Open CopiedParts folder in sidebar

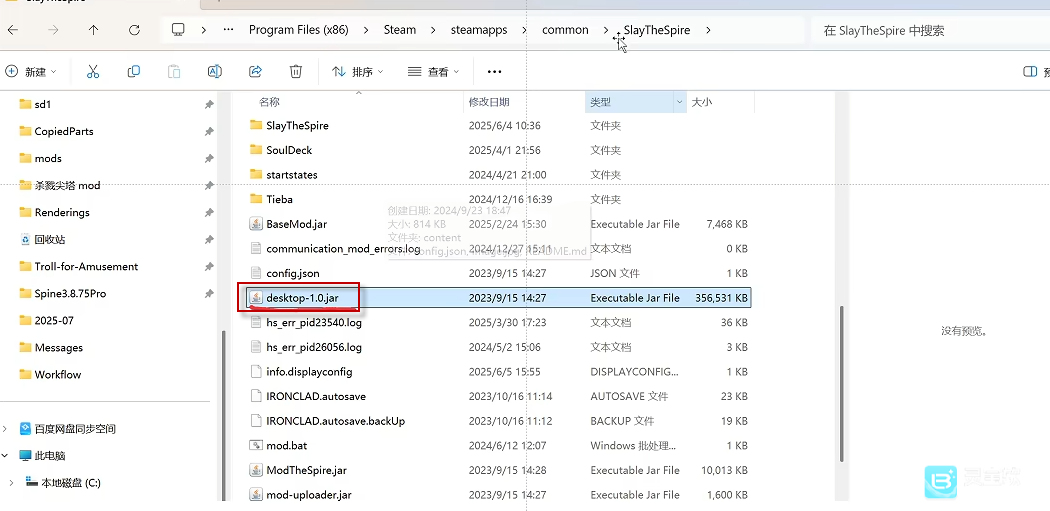64,131
